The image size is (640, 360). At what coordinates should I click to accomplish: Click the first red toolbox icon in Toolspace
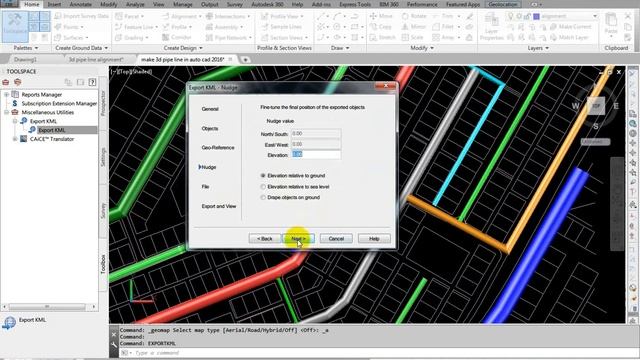6,82
